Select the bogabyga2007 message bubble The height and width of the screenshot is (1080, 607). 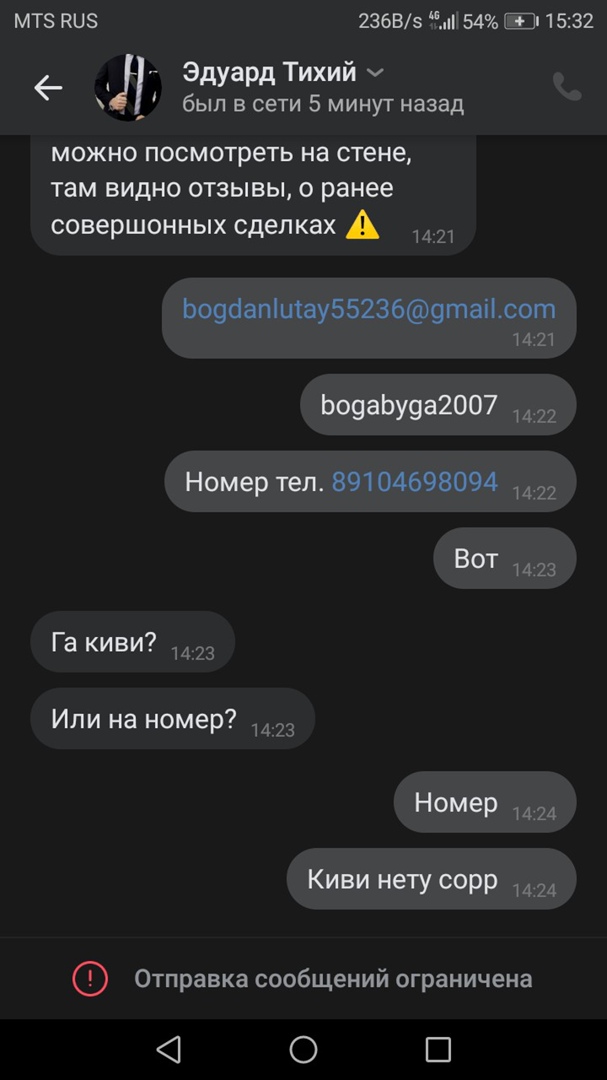tap(438, 405)
